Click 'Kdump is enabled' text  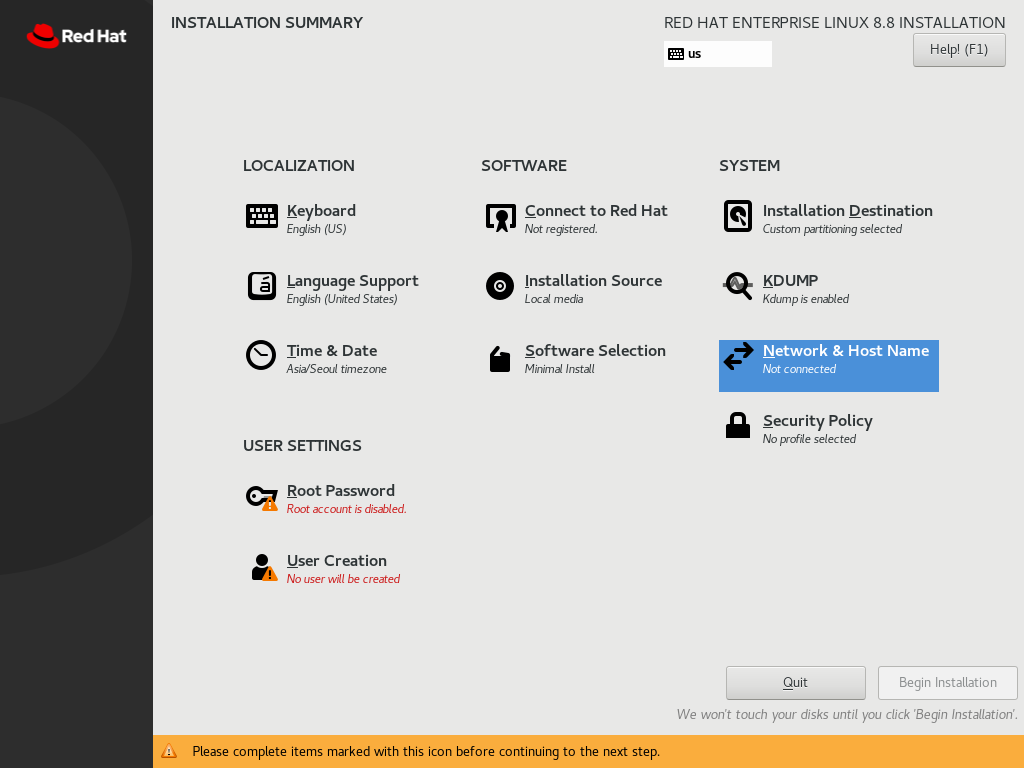(x=806, y=299)
